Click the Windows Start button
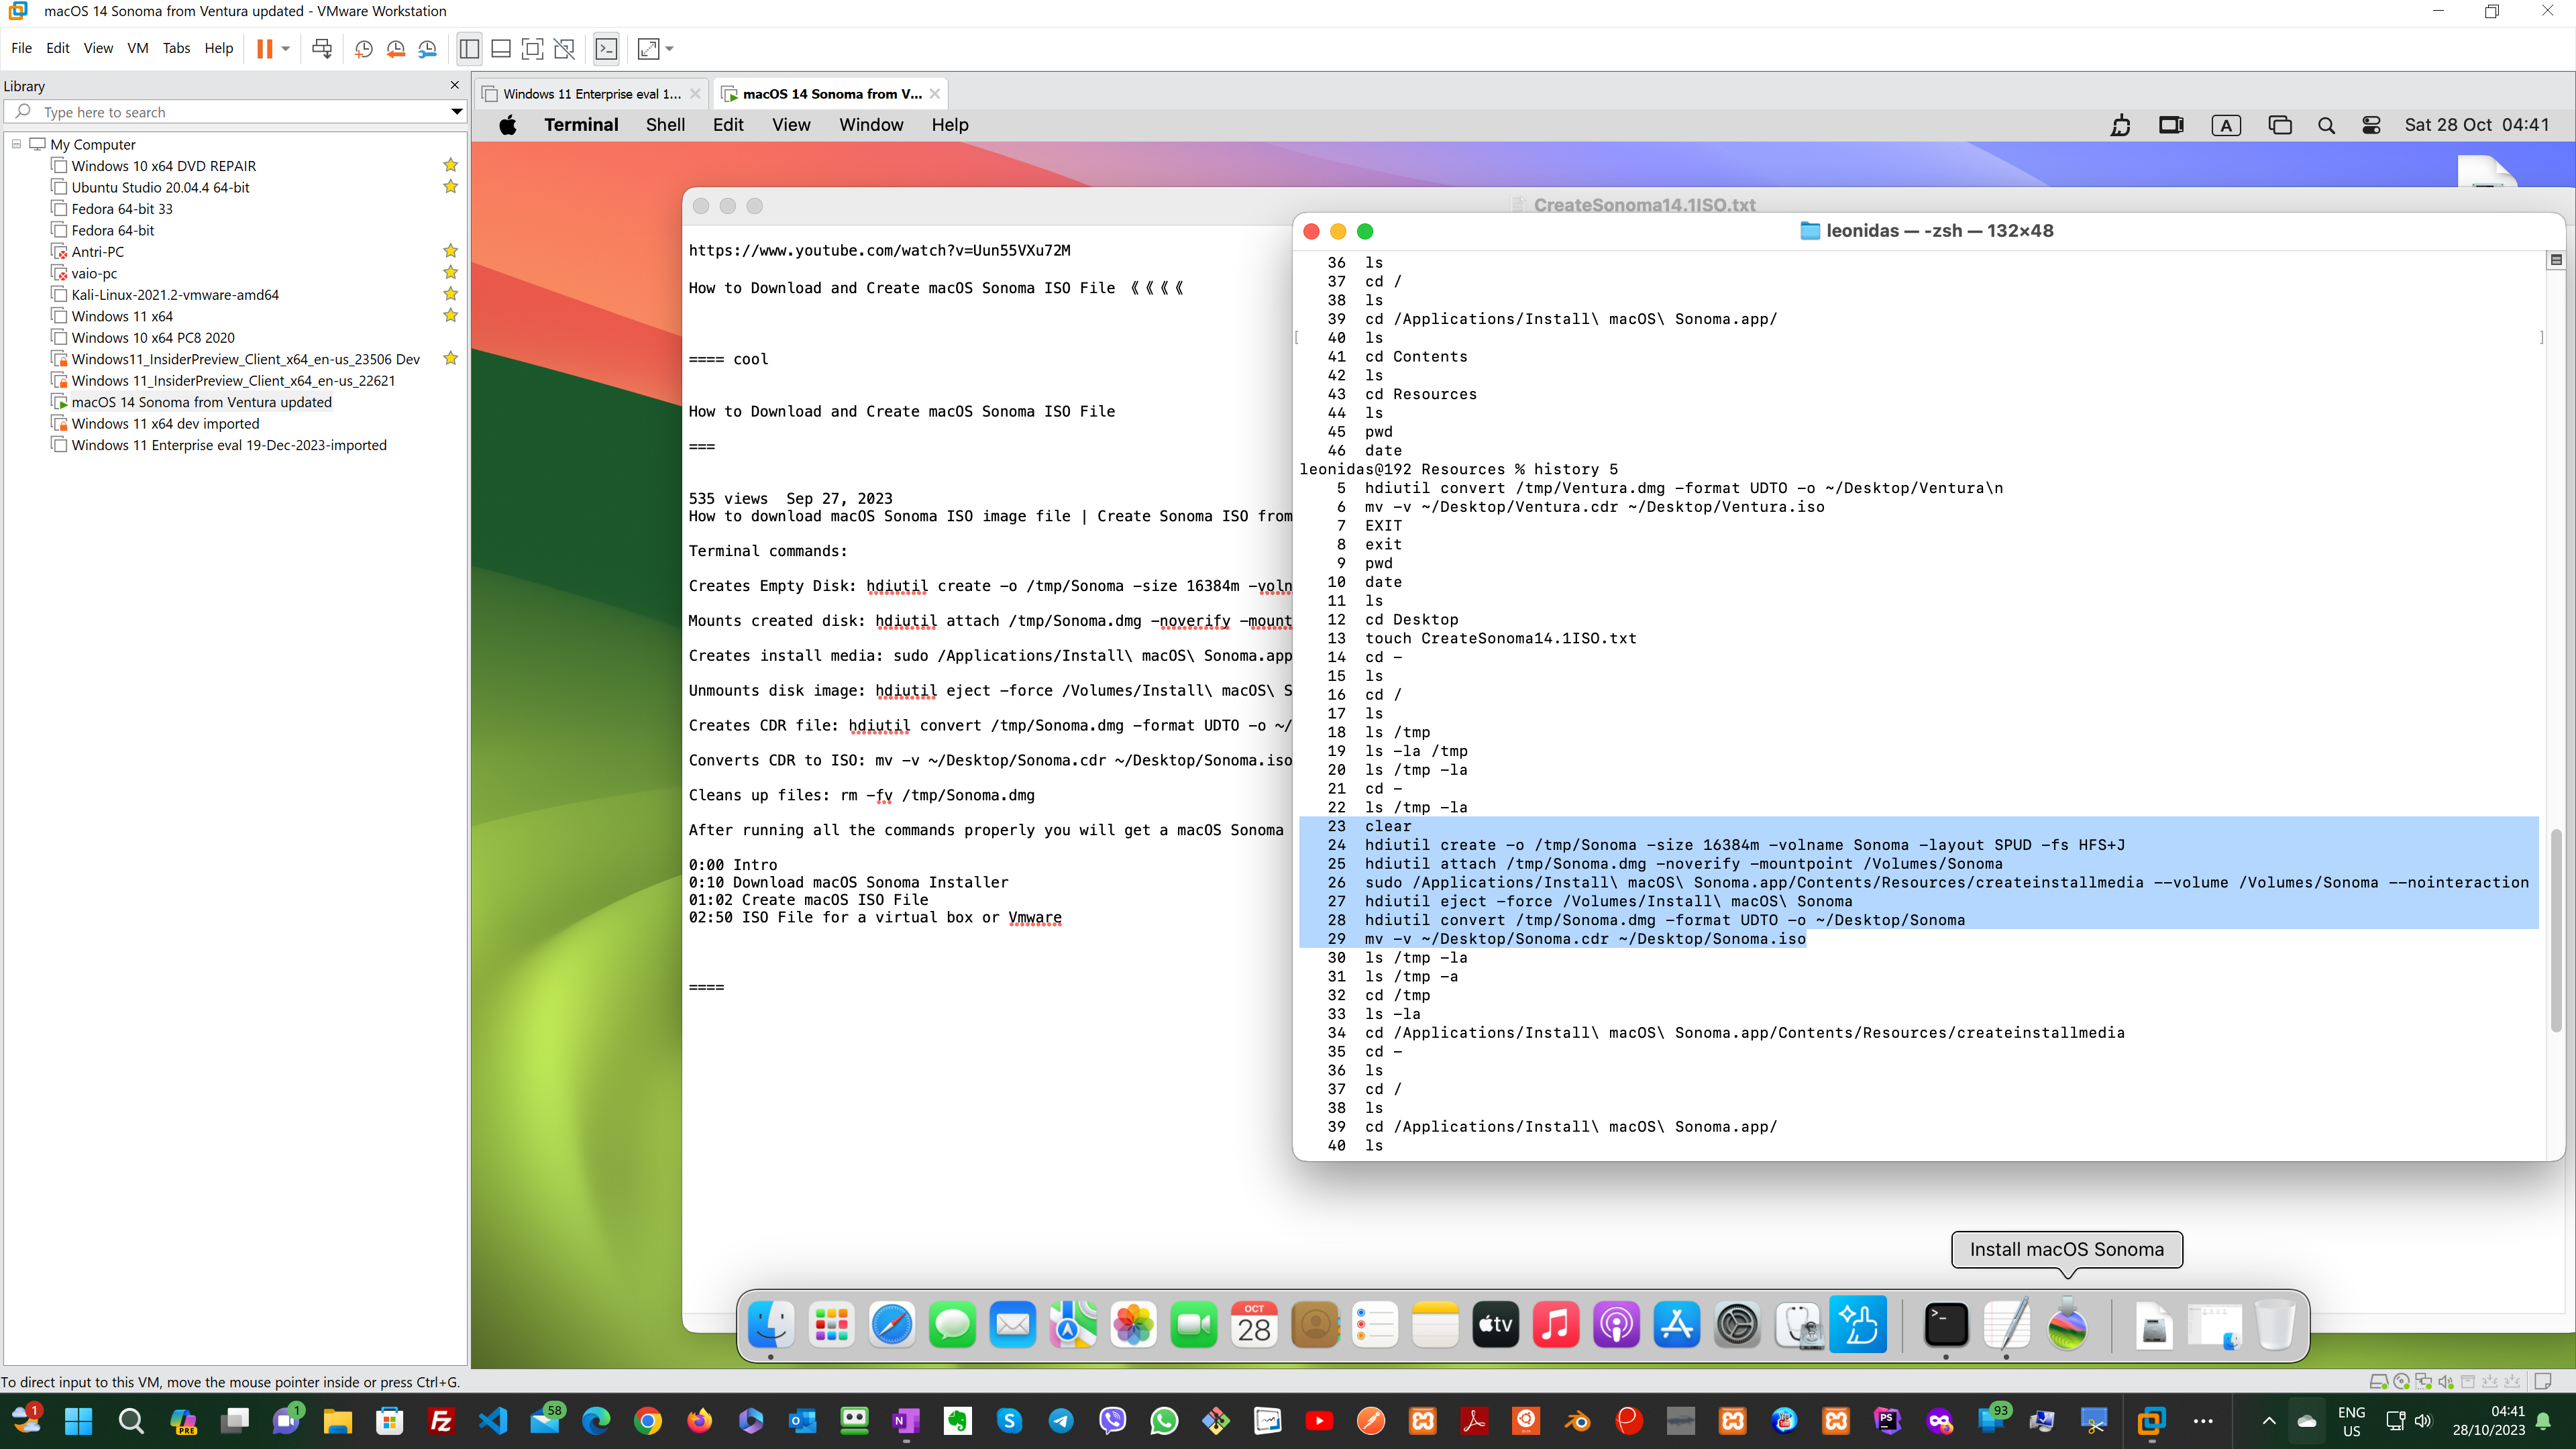This screenshot has height=1449, width=2576. click(78, 1421)
